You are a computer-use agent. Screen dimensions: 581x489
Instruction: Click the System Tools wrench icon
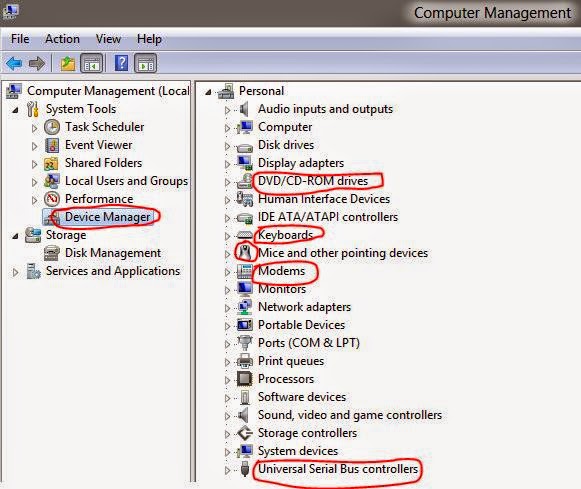[x=33, y=109]
